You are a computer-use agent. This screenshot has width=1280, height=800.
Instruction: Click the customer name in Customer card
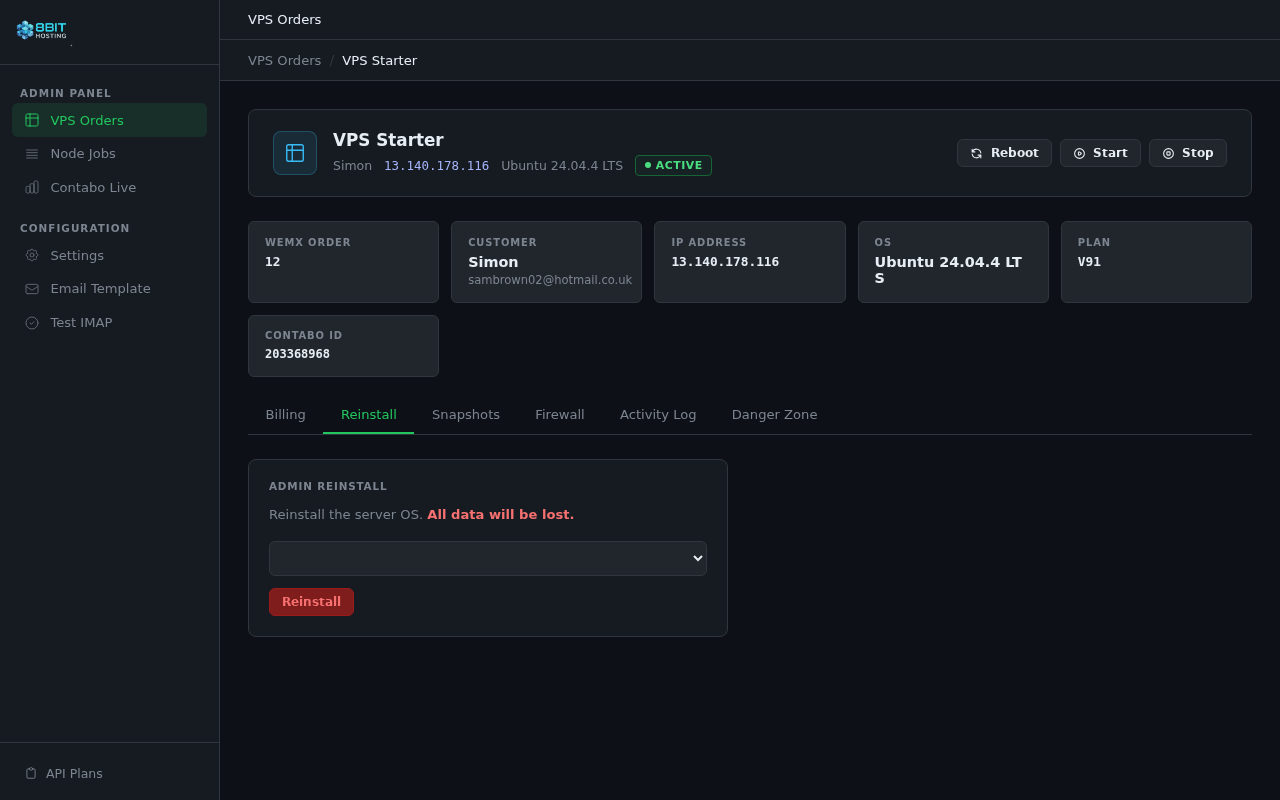click(x=493, y=262)
